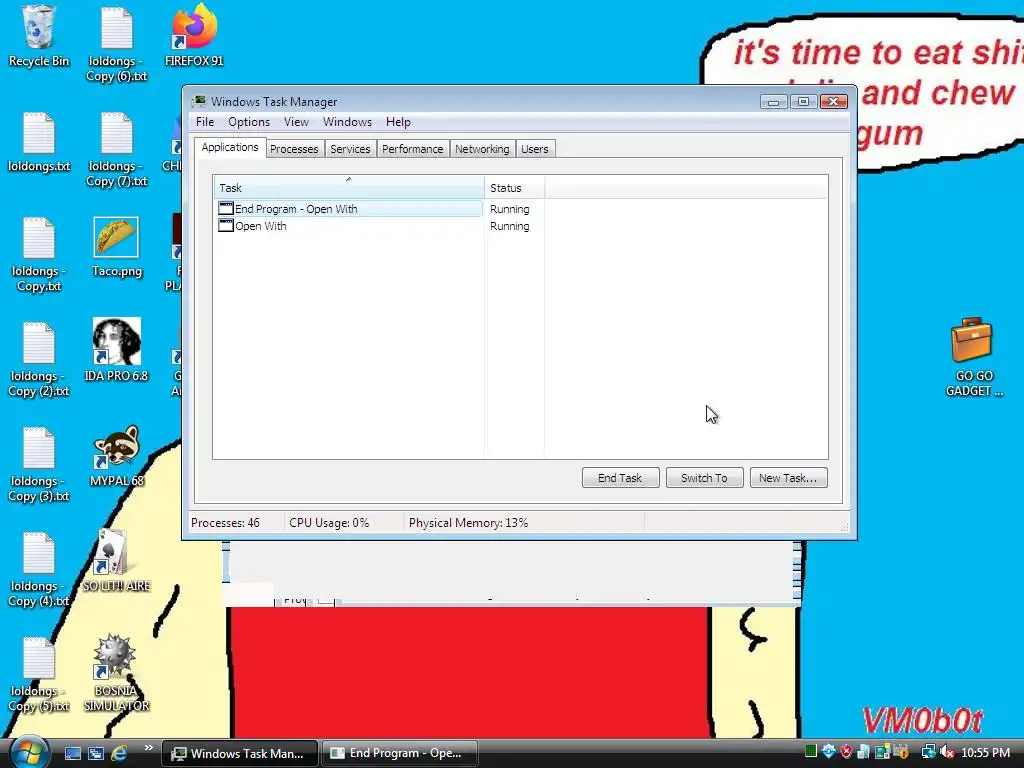The image size is (1024, 768).
Task: Sort by the Status column header
Action: tap(515, 187)
